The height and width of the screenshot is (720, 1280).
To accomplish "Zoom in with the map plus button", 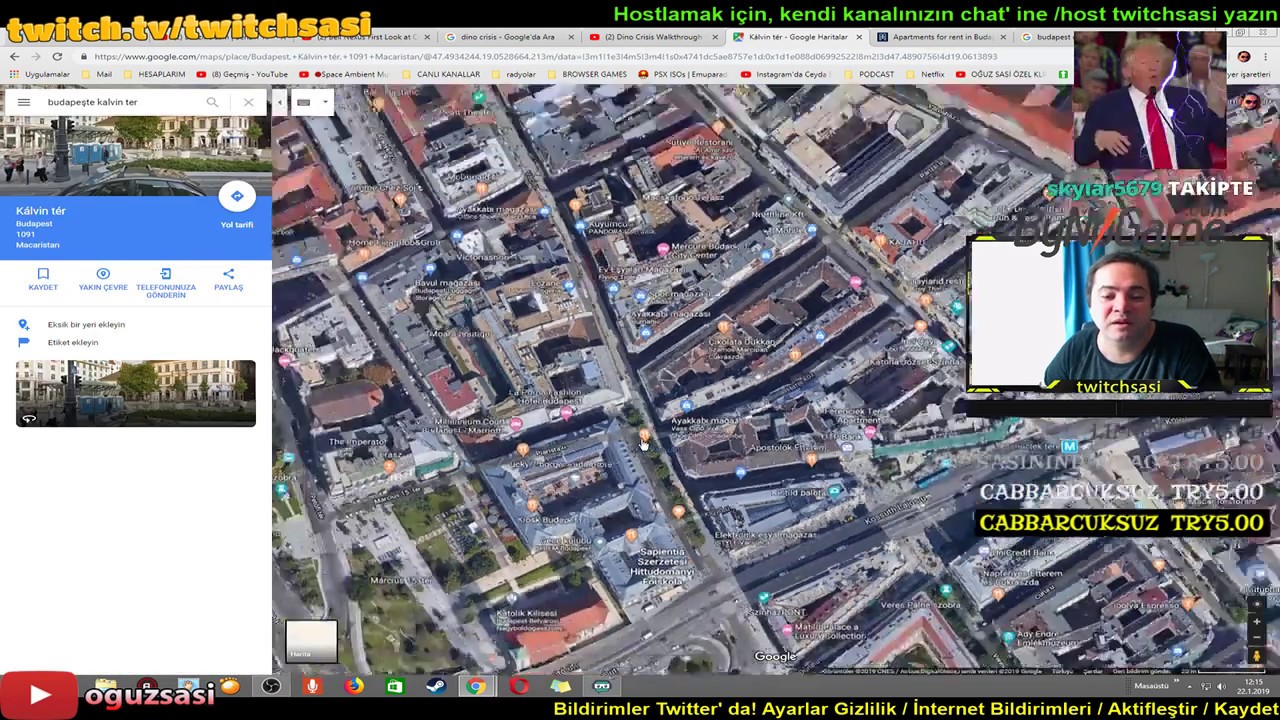I will coord(1257,621).
